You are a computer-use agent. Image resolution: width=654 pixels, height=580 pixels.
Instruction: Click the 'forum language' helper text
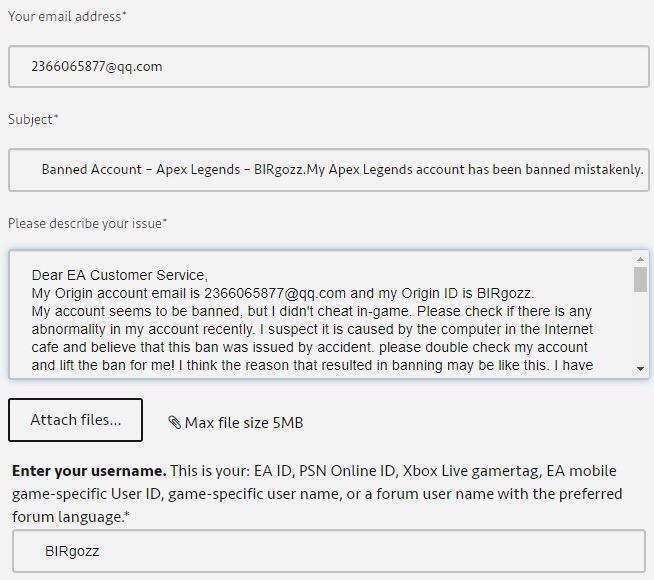pos(68,517)
